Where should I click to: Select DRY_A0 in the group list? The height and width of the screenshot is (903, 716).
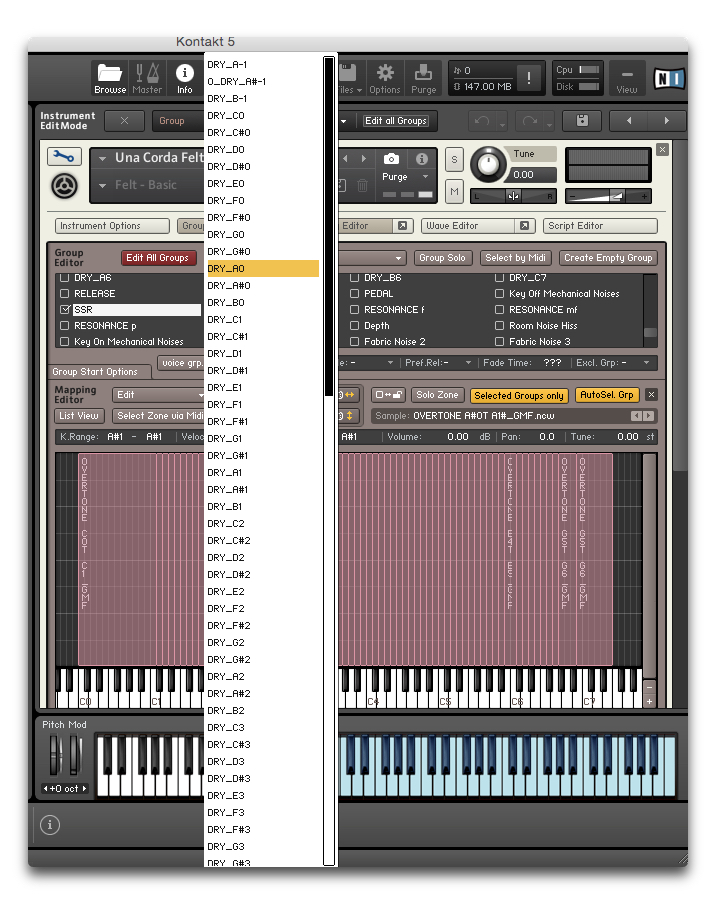[x=263, y=268]
